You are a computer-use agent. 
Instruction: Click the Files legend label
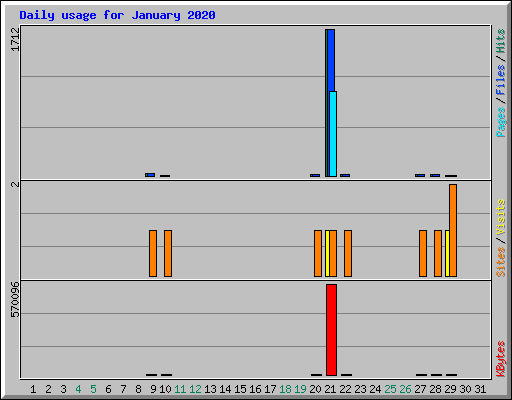click(501, 80)
